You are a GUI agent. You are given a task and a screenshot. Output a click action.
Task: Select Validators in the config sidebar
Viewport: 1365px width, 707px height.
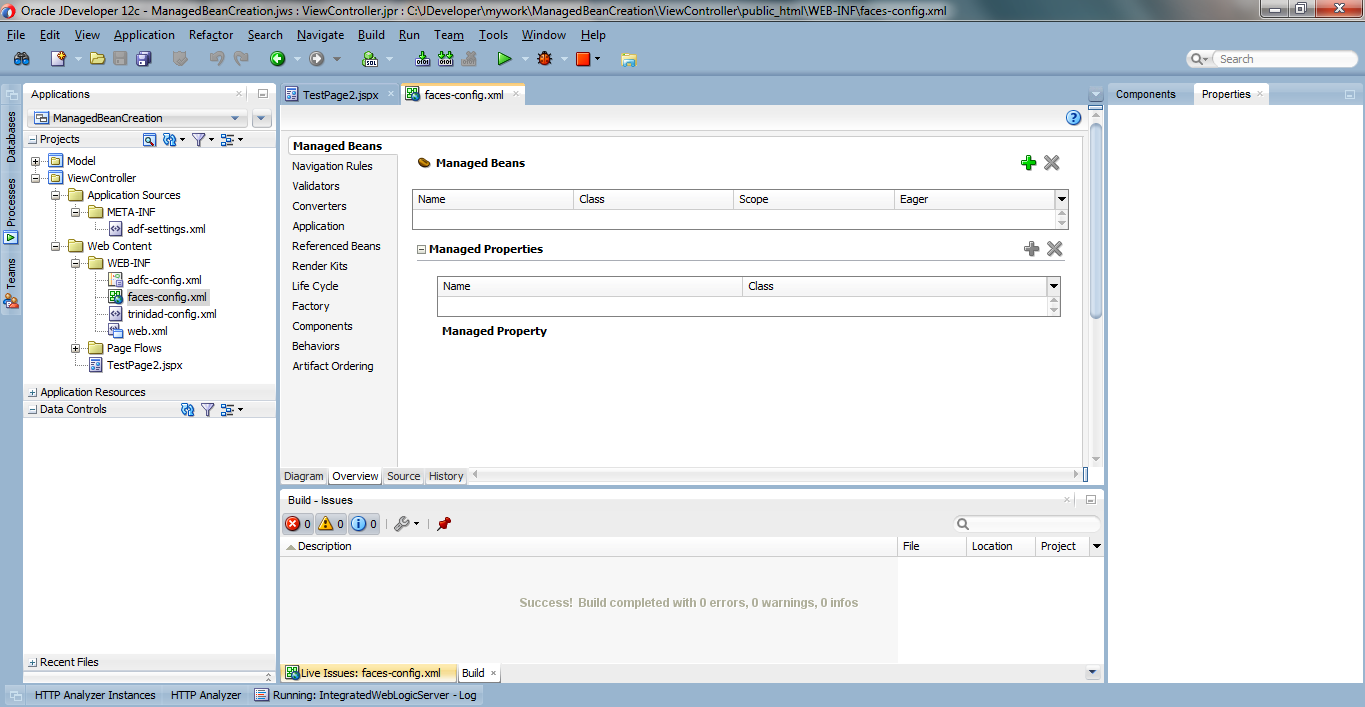(315, 186)
